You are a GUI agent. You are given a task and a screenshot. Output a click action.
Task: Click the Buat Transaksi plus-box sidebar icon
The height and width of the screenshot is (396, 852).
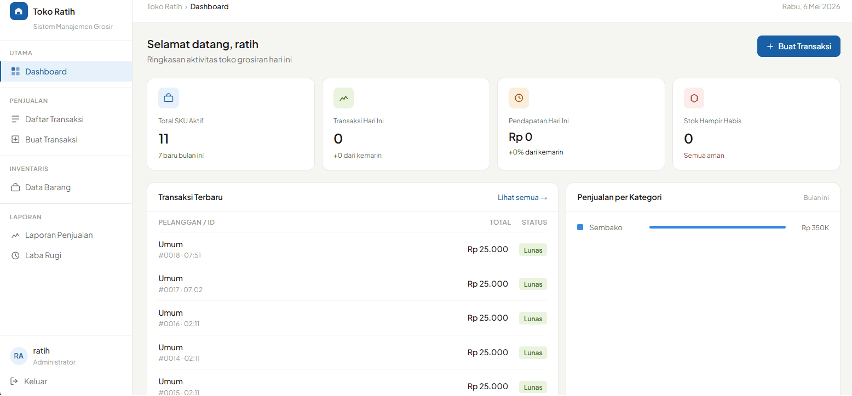(x=15, y=140)
